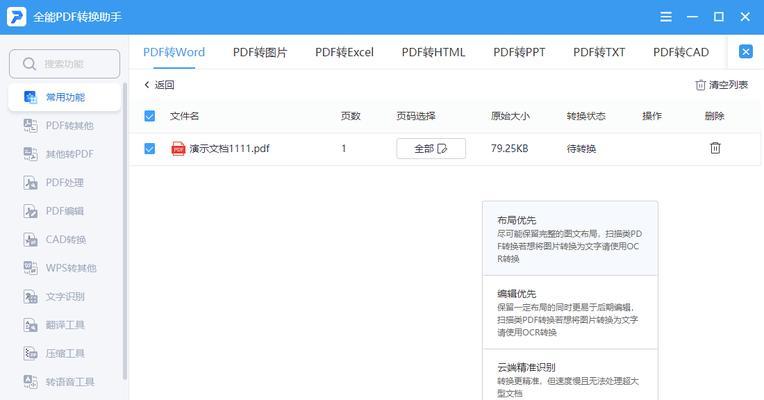The width and height of the screenshot is (764, 400).
Task: Click the 转语音工具 sidebar icon
Action: [x=30, y=381]
